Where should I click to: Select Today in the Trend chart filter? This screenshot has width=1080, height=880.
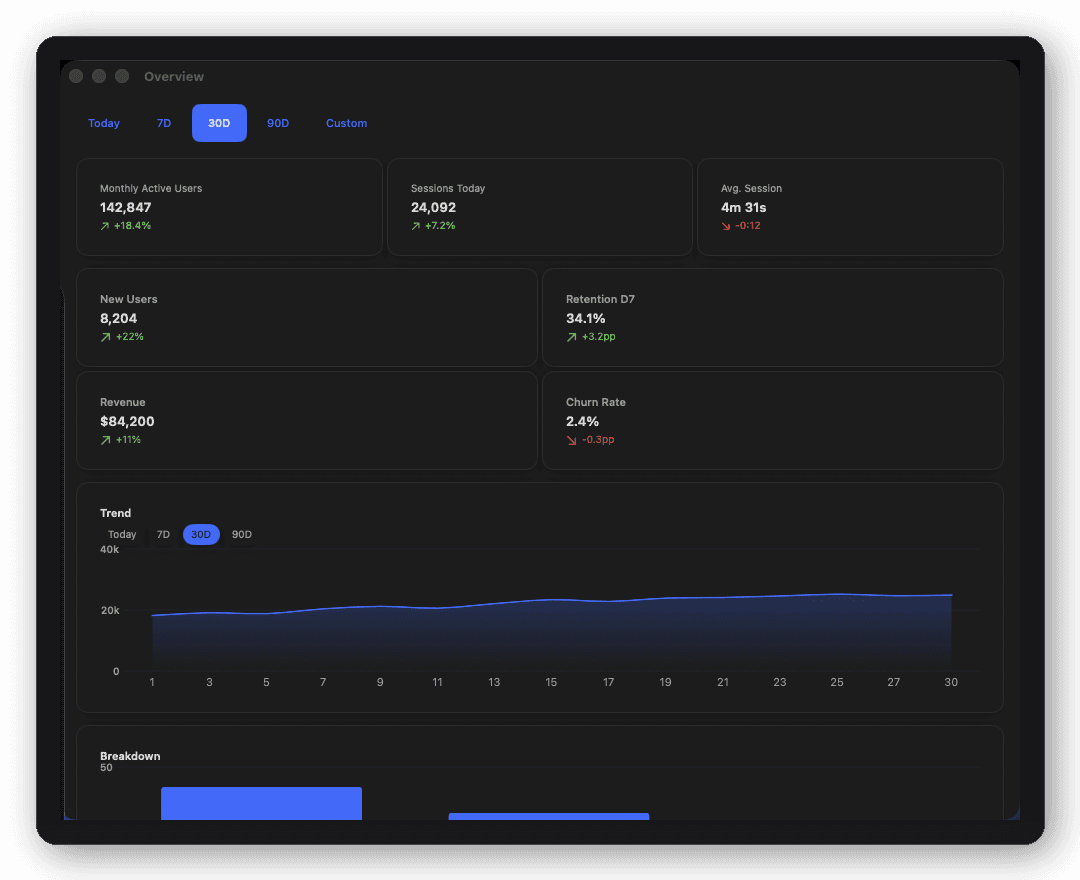(x=122, y=534)
